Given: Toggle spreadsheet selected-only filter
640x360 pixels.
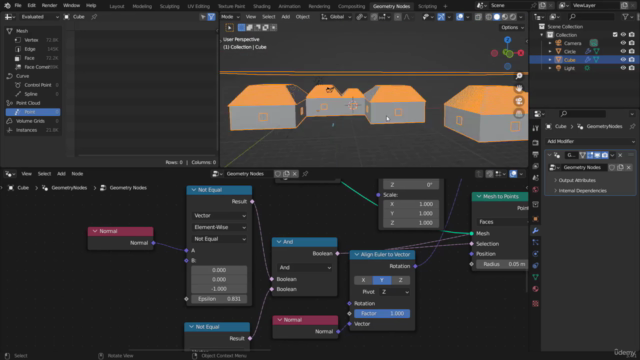Looking at the screenshot, I should pyautogui.click(x=203, y=17).
